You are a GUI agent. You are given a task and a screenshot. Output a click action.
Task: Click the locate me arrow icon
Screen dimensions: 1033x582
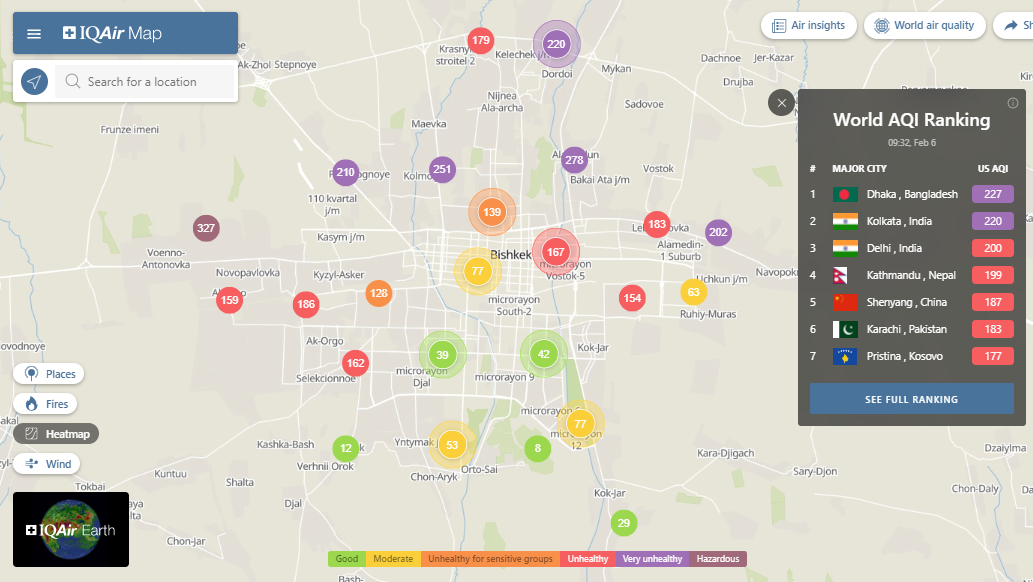35,82
